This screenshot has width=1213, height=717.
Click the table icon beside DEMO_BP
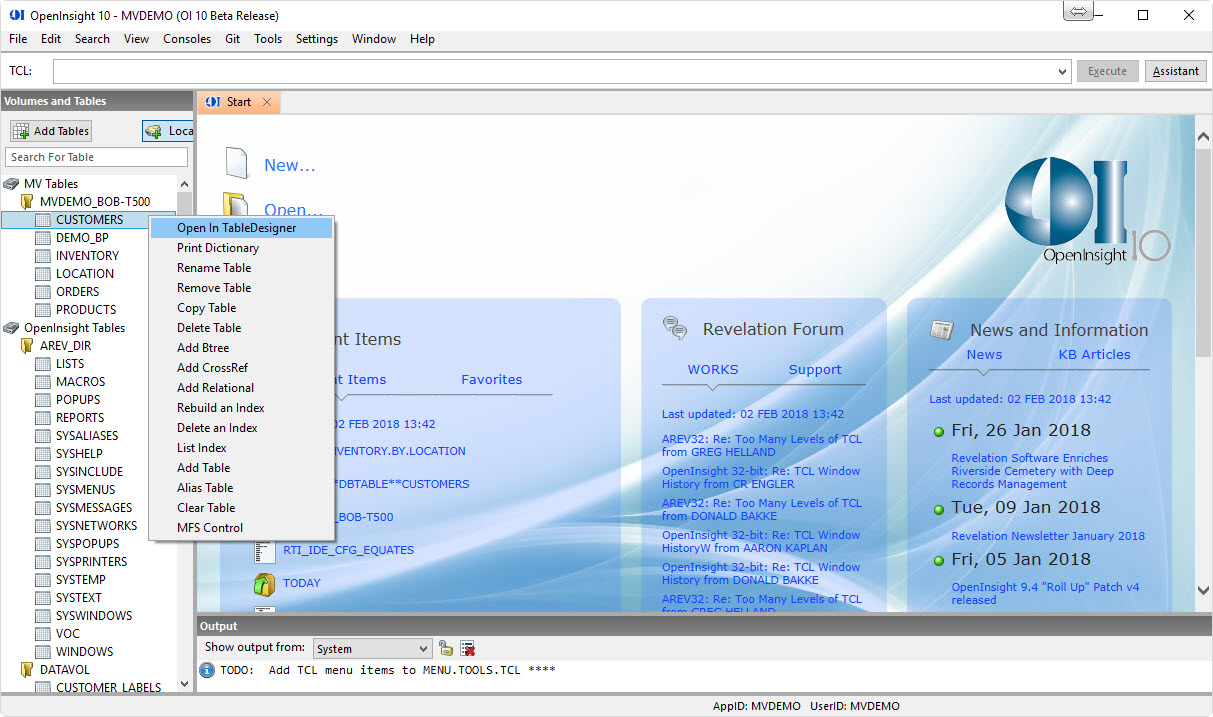pyautogui.click(x=43, y=238)
